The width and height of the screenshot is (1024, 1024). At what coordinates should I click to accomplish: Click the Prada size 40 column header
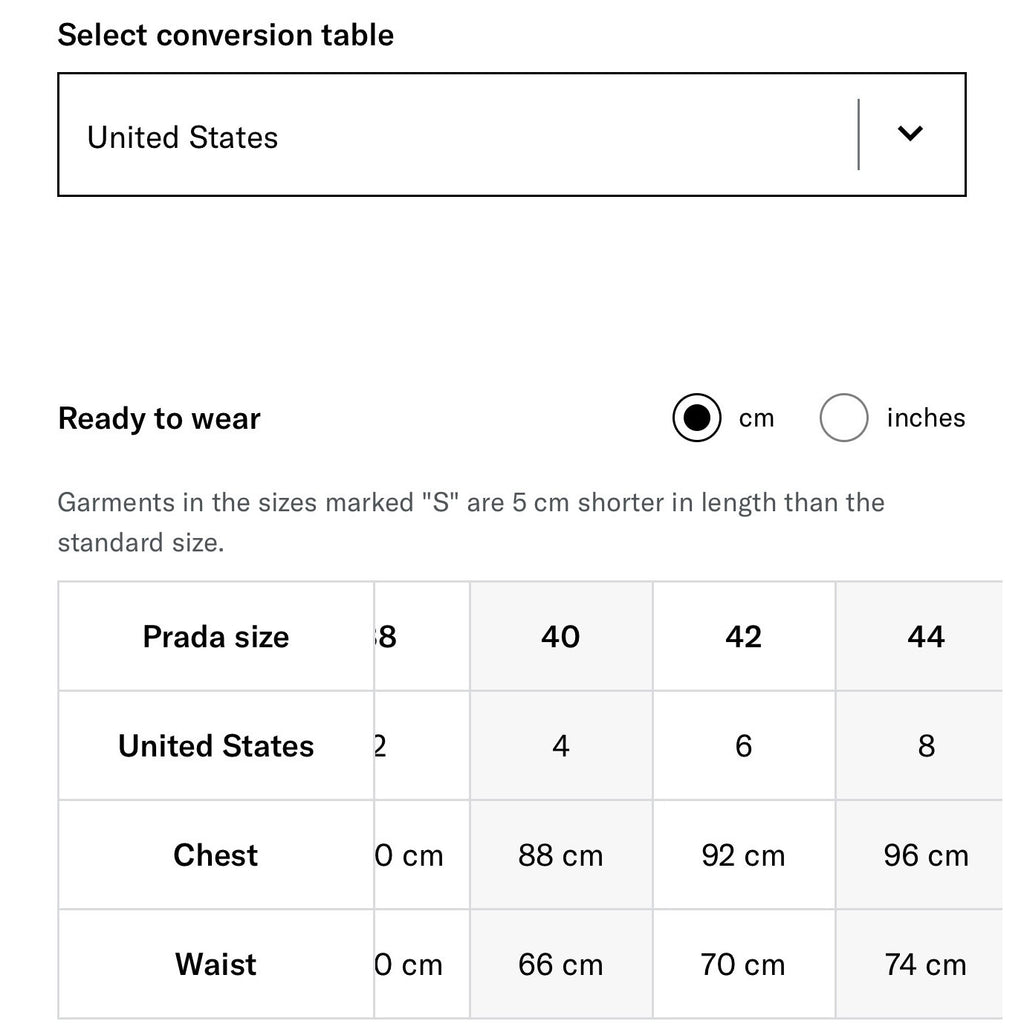(x=561, y=636)
